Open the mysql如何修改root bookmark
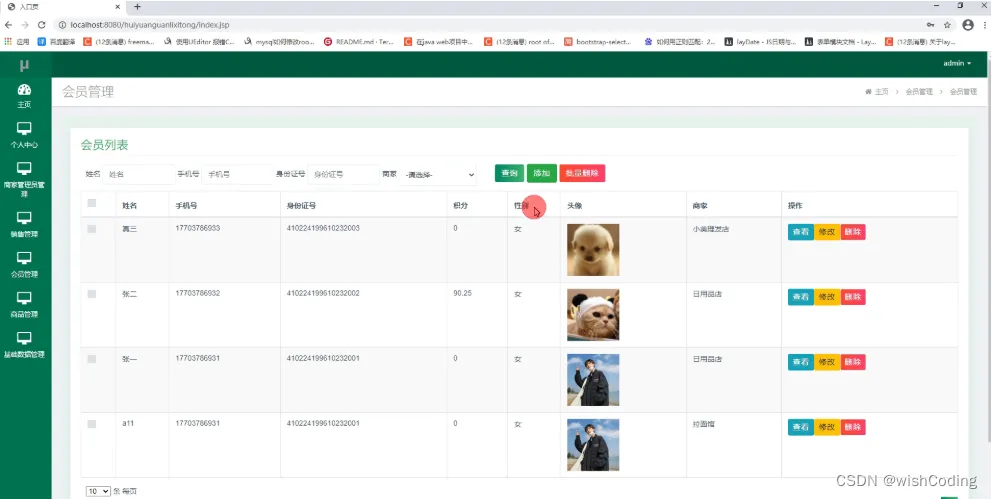 point(280,42)
